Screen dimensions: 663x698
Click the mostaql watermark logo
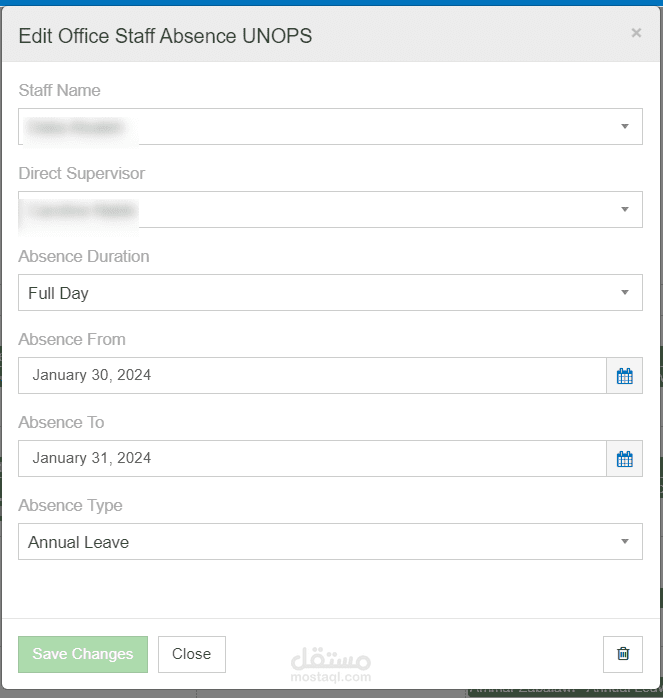tap(331, 665)
